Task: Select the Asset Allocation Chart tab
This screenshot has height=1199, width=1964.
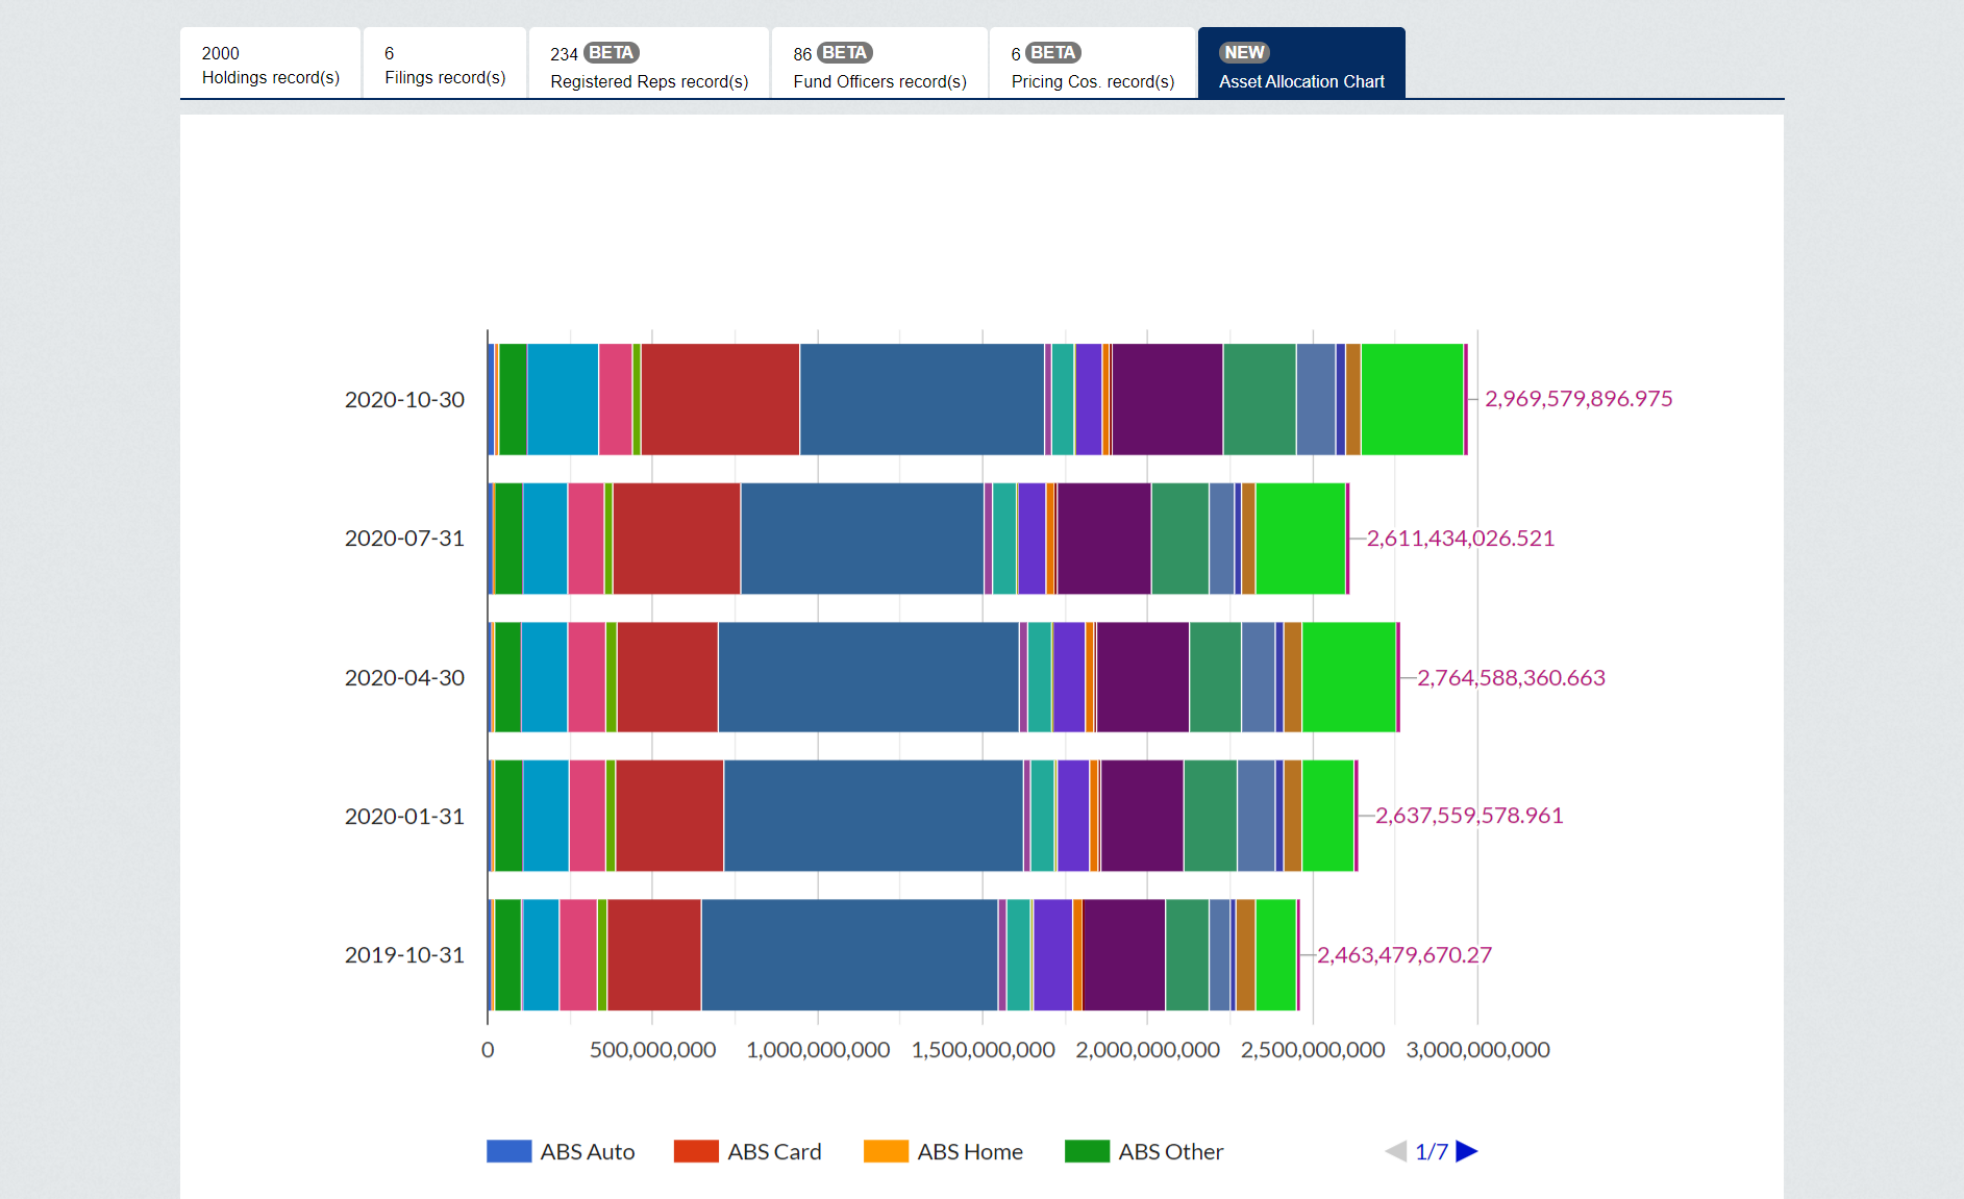Action: (1301, 64)
